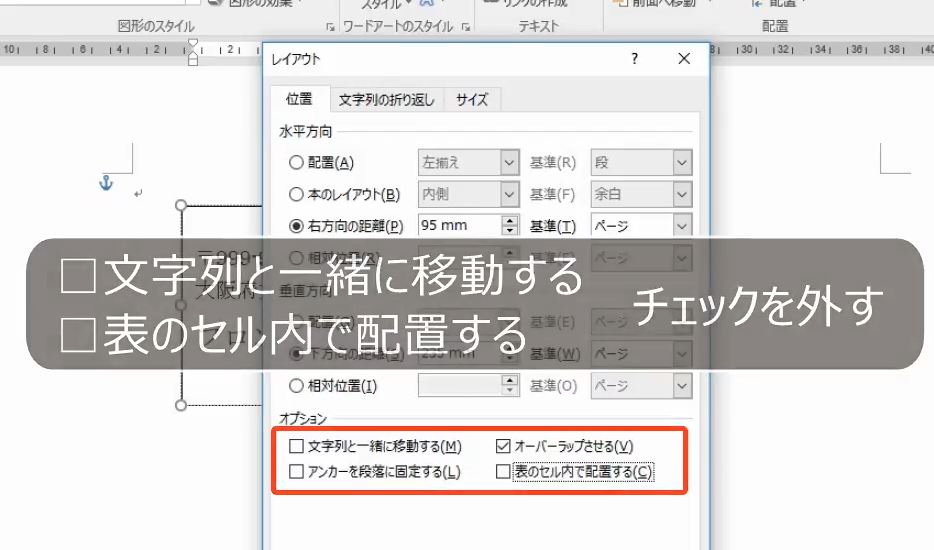
Task: Click the top-left handle of the text box
Action: tap(181, 206)
